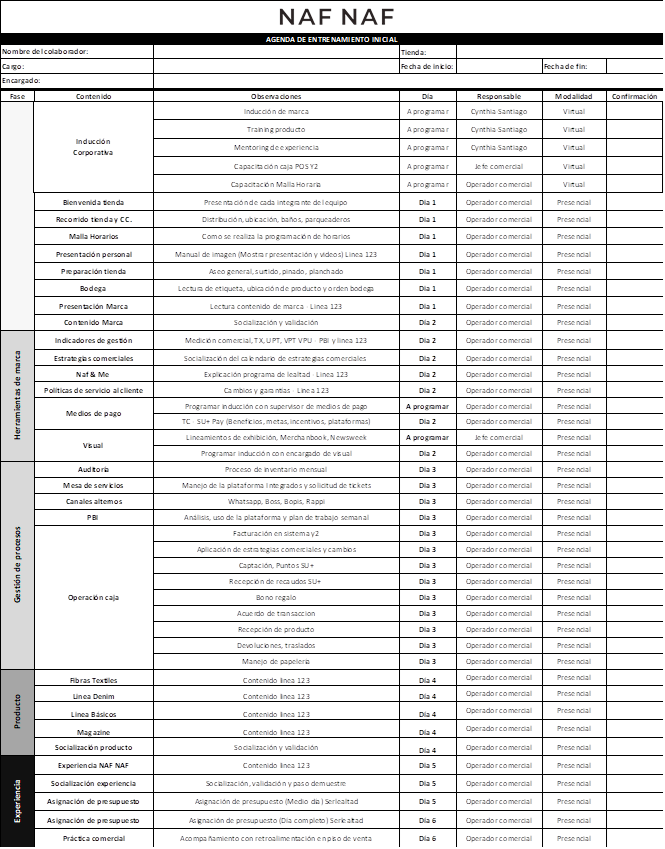Viewport: 665px width, 849px height.
Task: Click the 'Producto' phase cell
Action: tap(17, 712)
